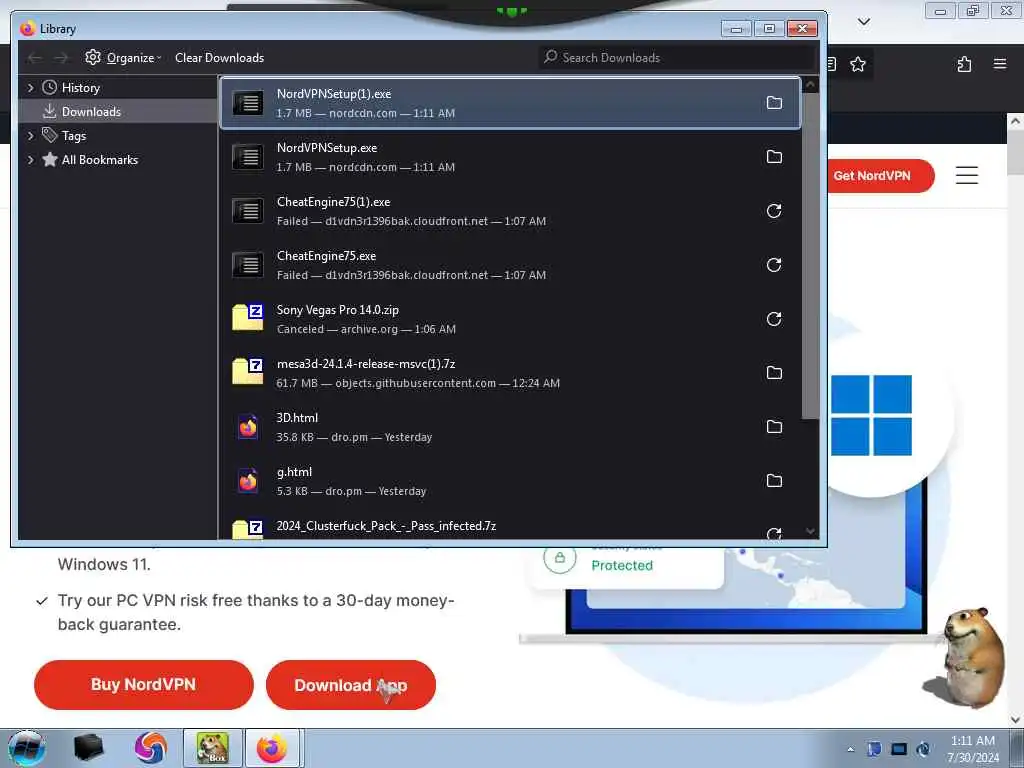Screen dimensions: 1024x768
Task: Select the 2024_Clusterfuck_Pack_-_Pass_infected.7z row
Action: [509, 526]
